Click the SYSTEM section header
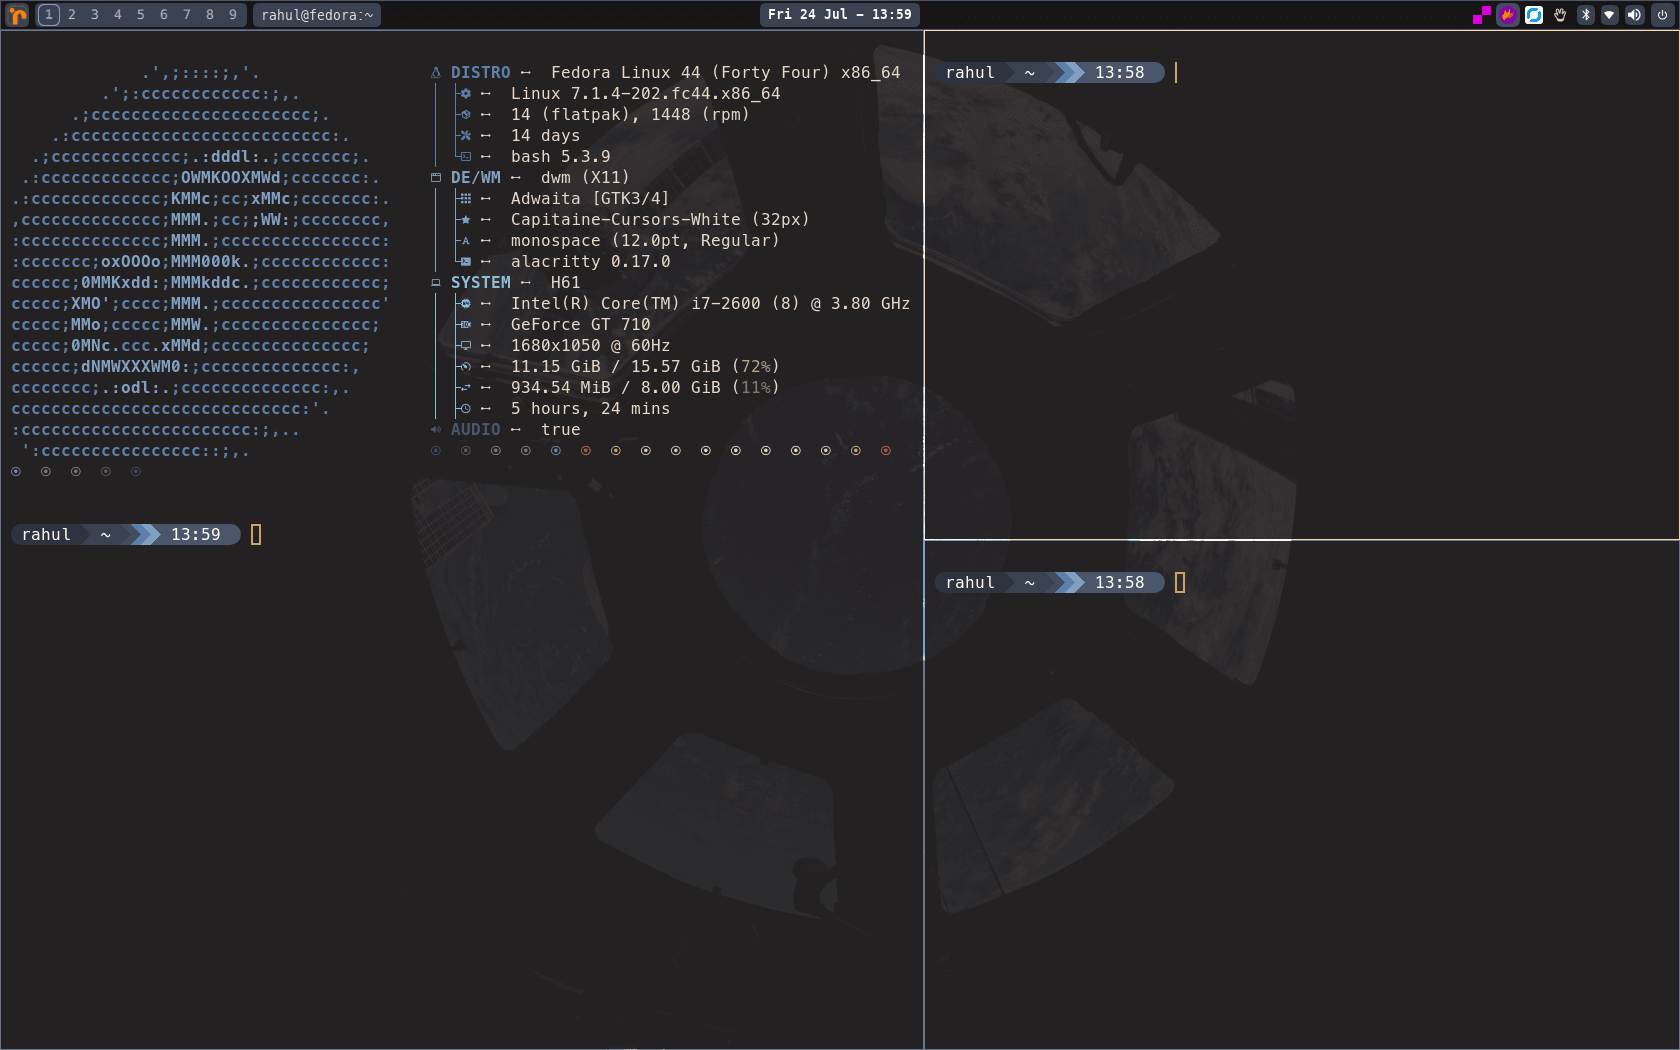This screenshot has height=1050, width=1680. (480, 283)
